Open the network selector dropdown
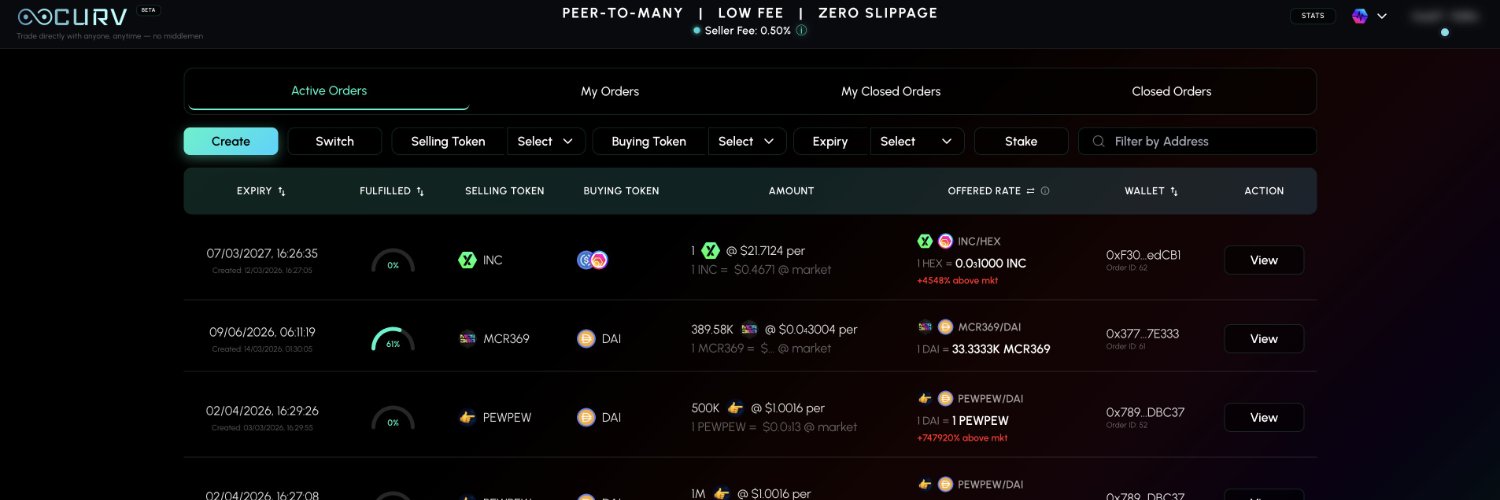Screen dimensions: 1500x500 coord(1369,16)
